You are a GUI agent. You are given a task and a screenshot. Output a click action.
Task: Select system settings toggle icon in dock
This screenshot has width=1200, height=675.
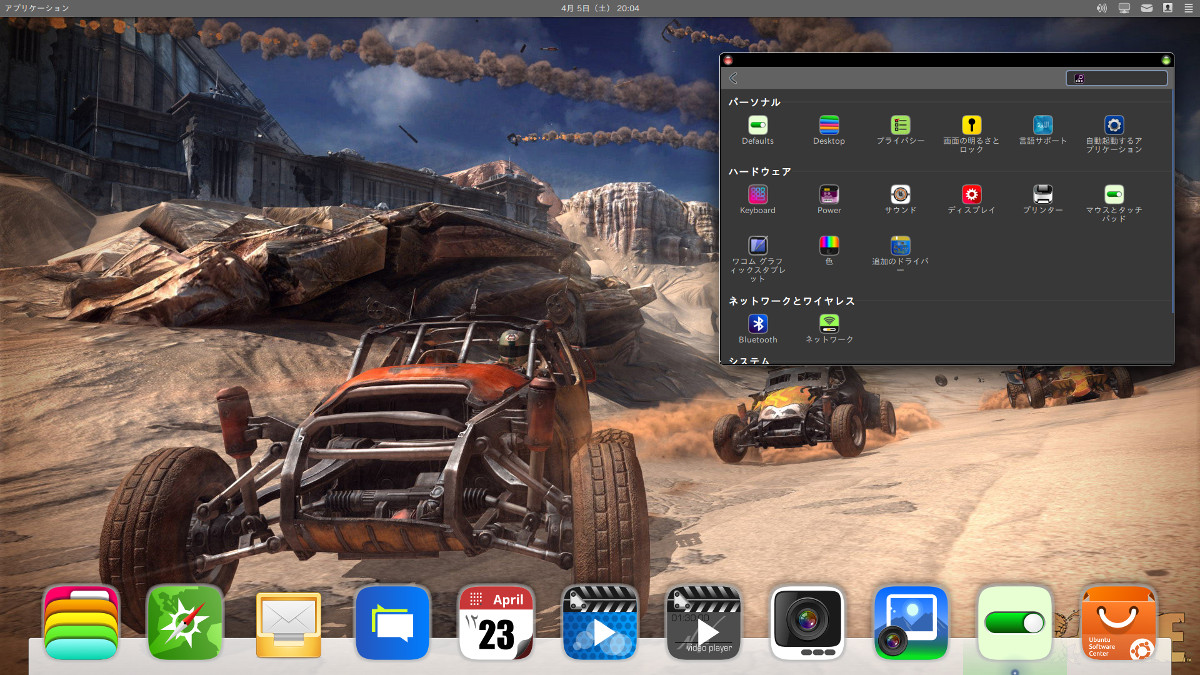1015,622
